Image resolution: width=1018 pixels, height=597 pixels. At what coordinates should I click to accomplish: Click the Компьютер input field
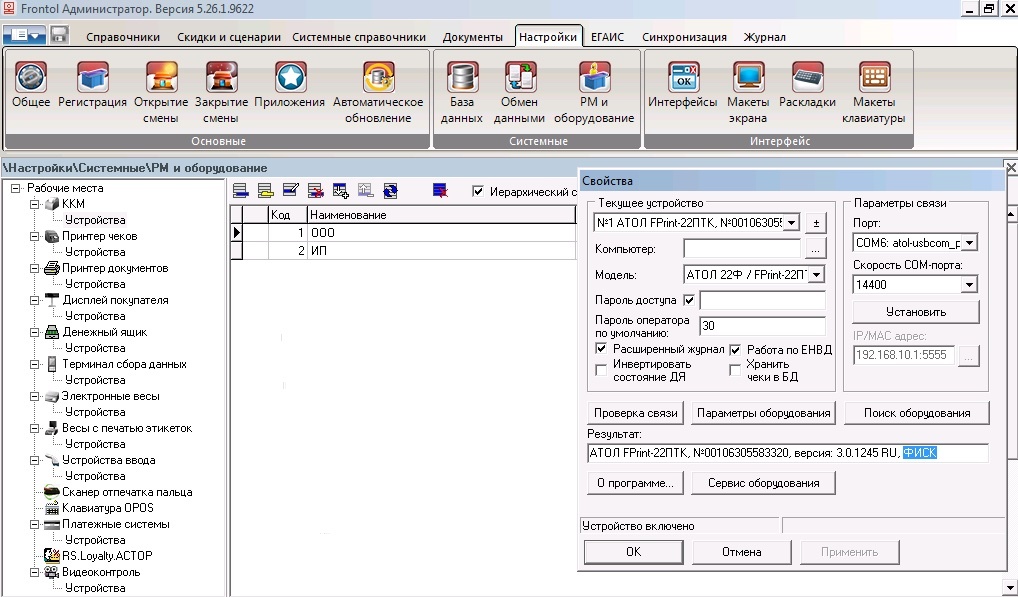point(742,249)
